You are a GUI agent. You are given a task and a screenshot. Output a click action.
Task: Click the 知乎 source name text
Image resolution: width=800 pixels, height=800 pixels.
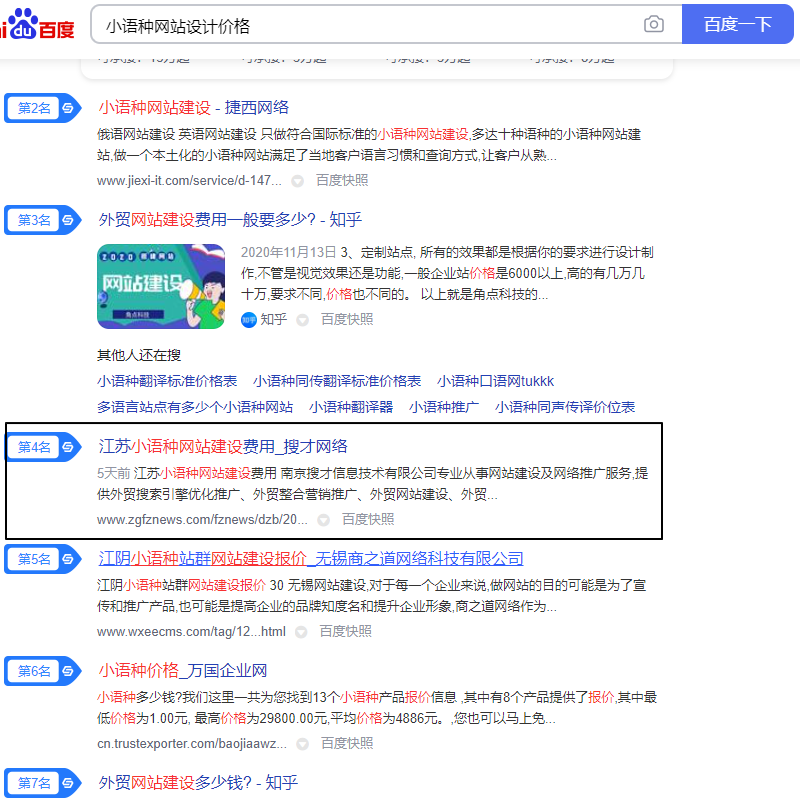click(x=273, y=320)
